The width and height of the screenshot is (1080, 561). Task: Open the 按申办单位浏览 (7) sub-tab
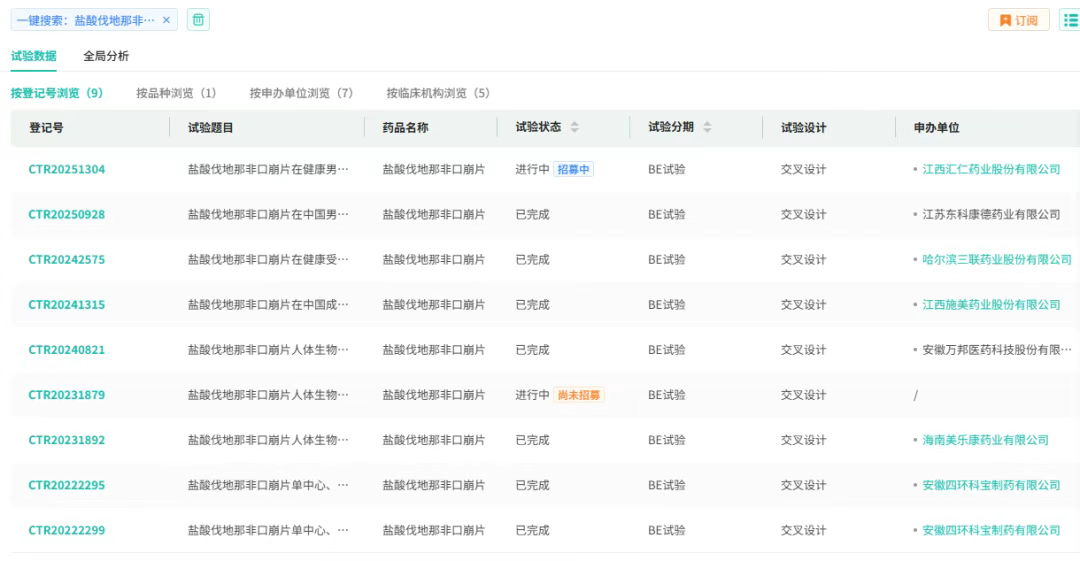[301, 94]
